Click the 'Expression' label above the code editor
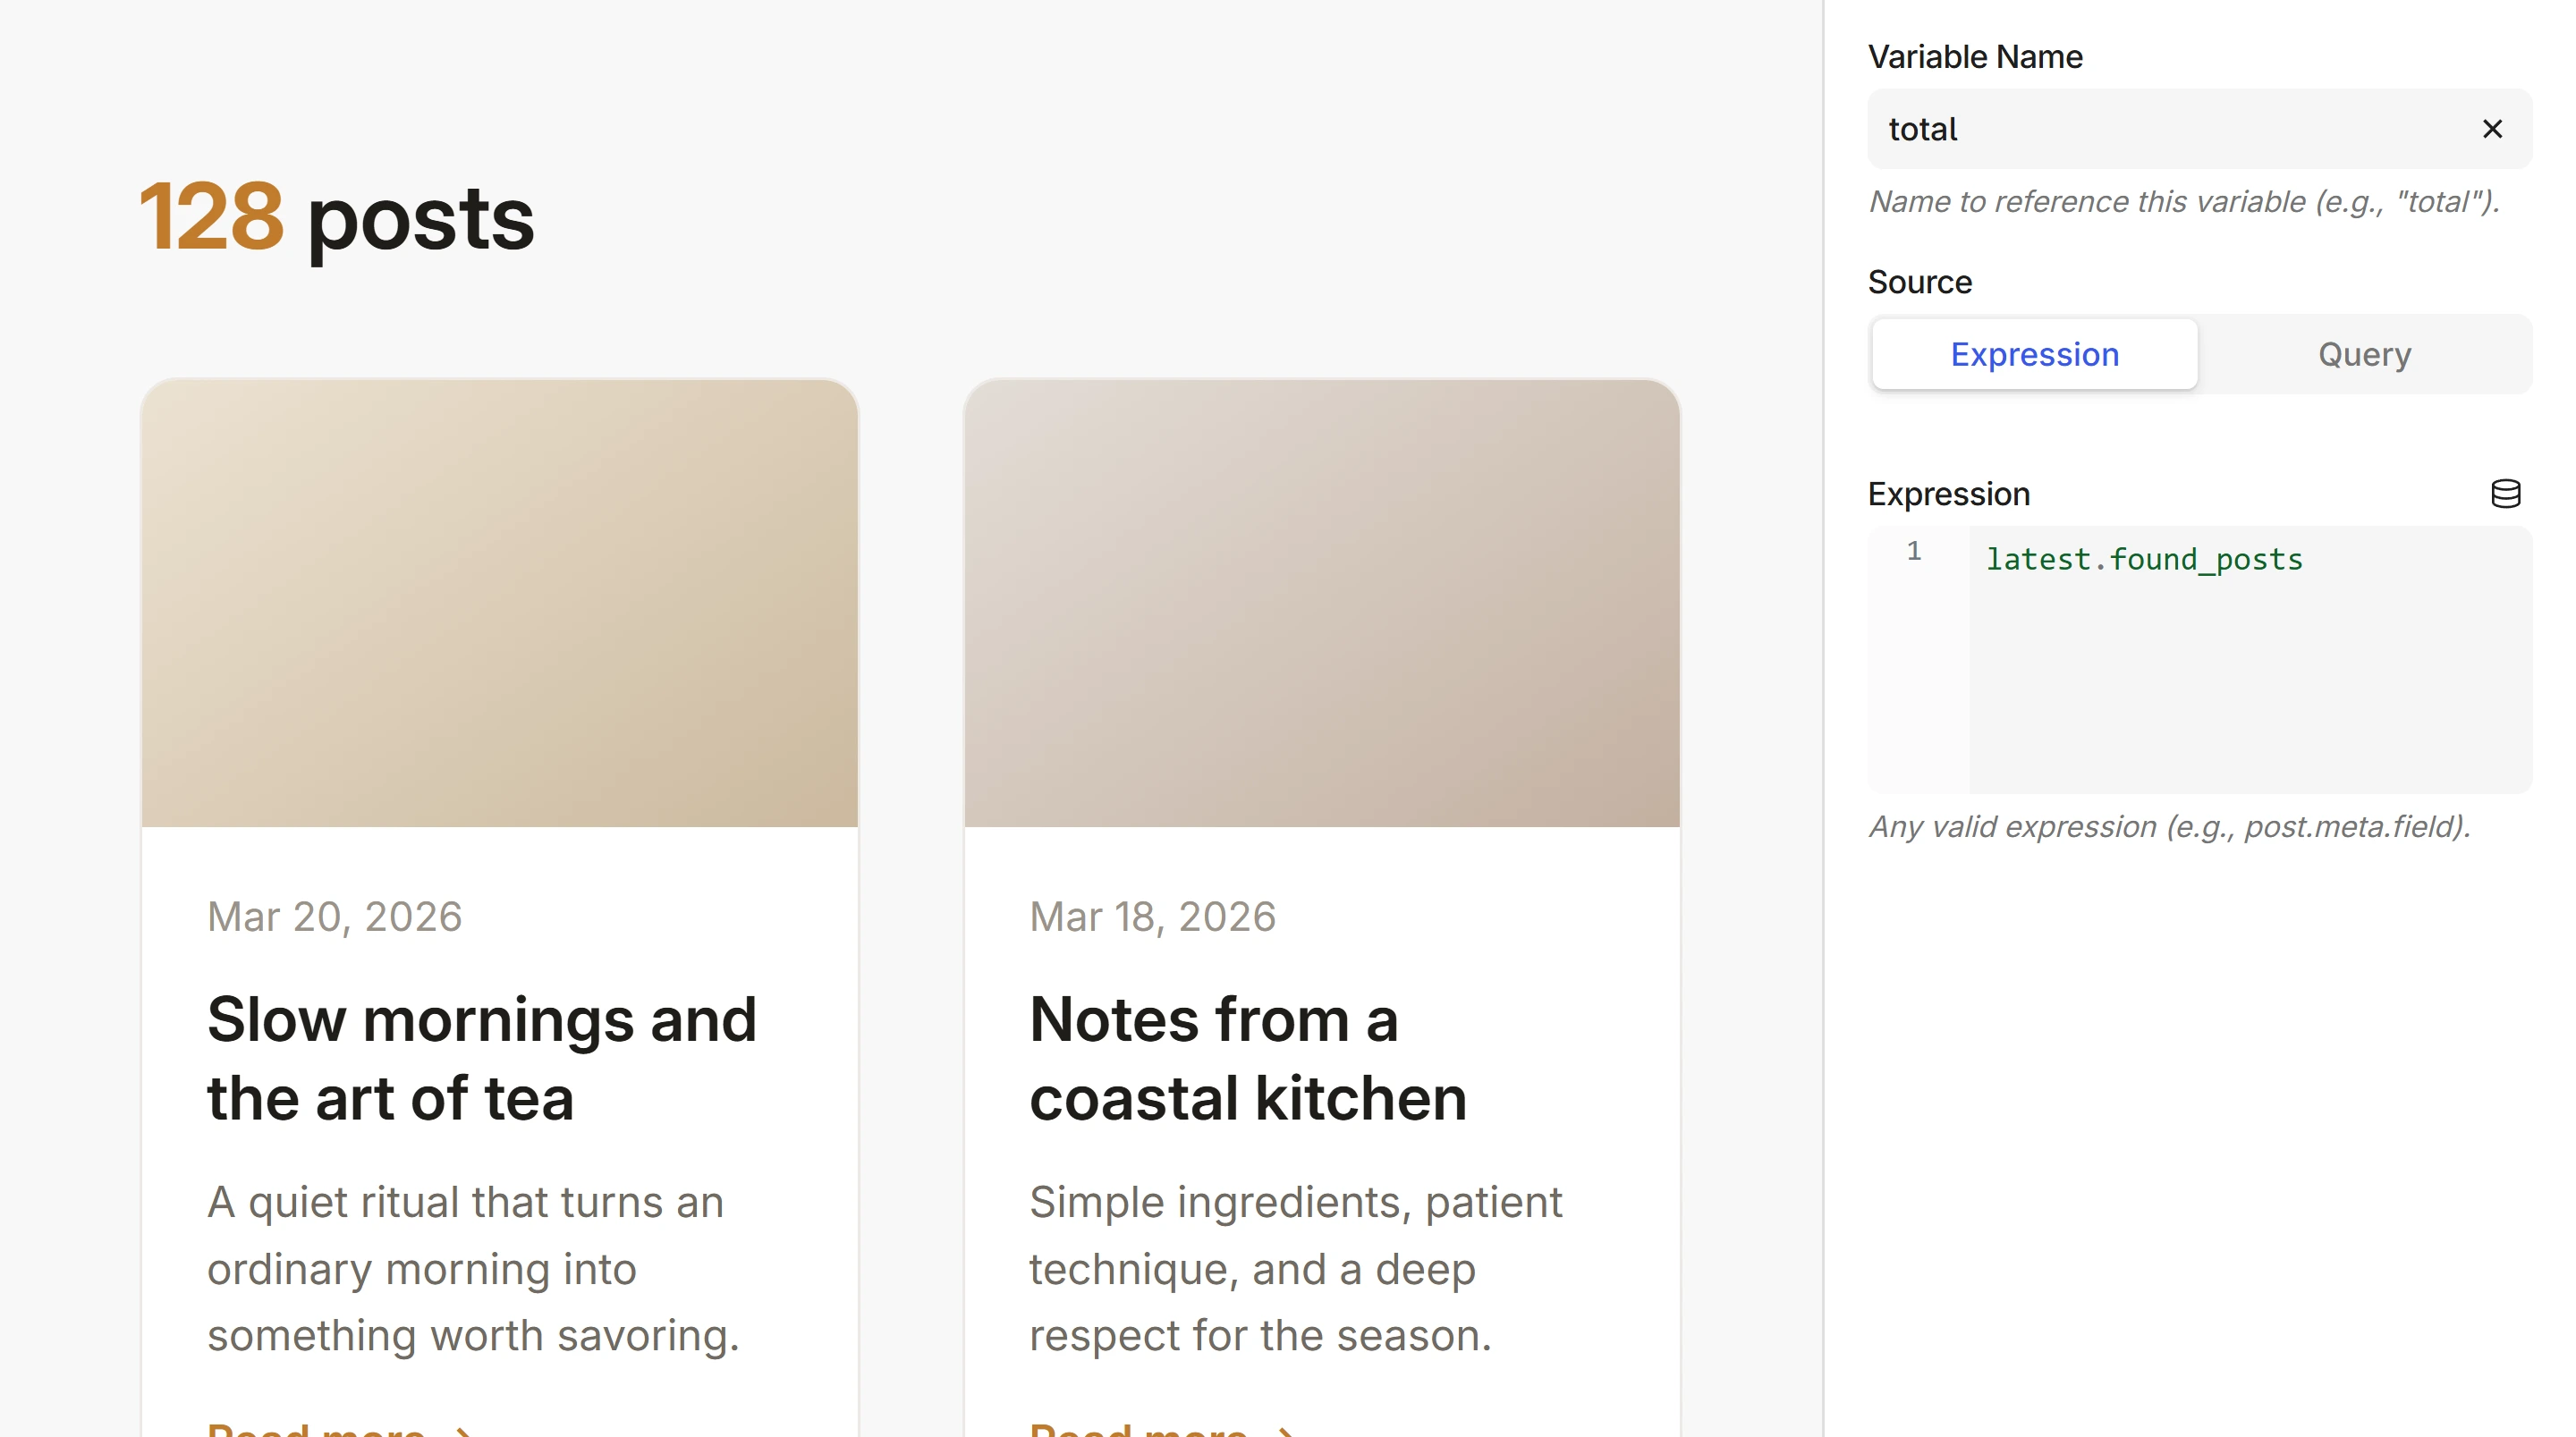 [x=1949, y=494]
